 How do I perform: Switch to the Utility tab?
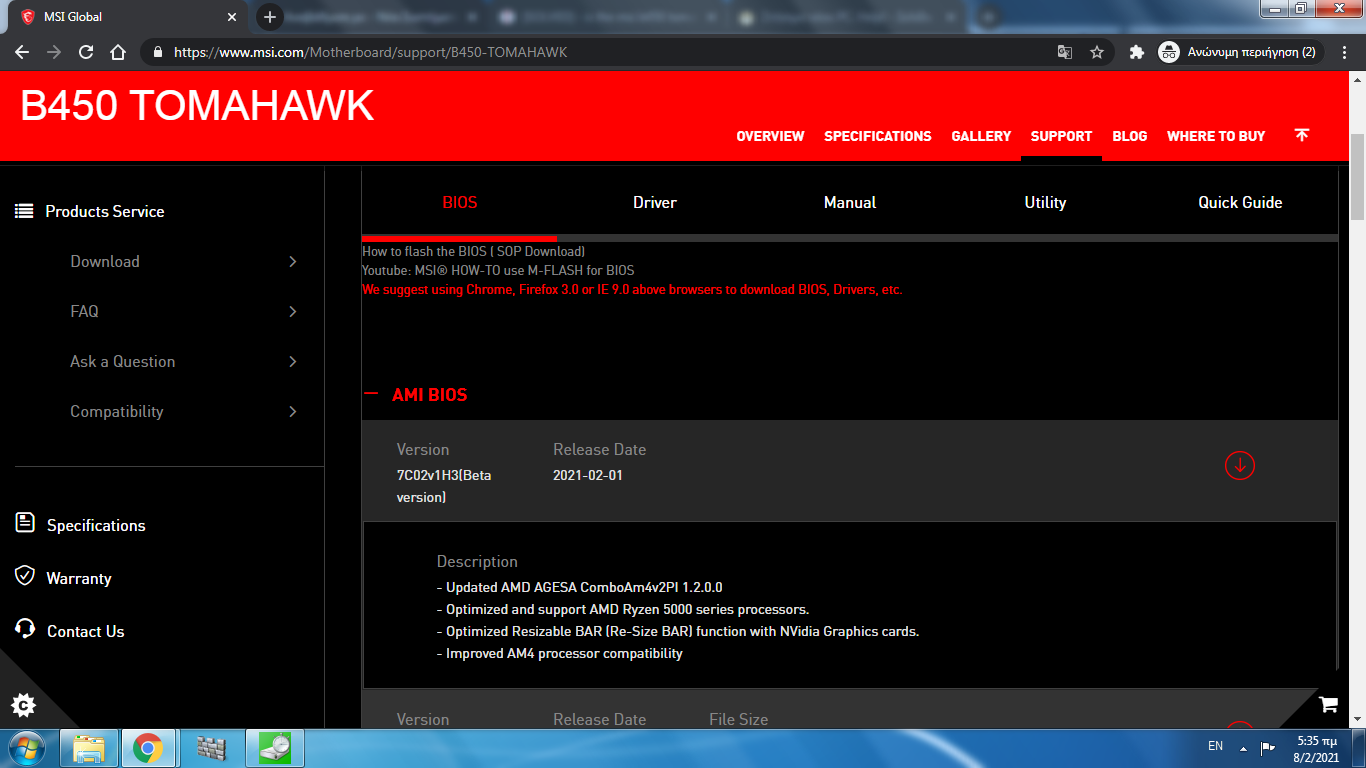click(1045, 202)
